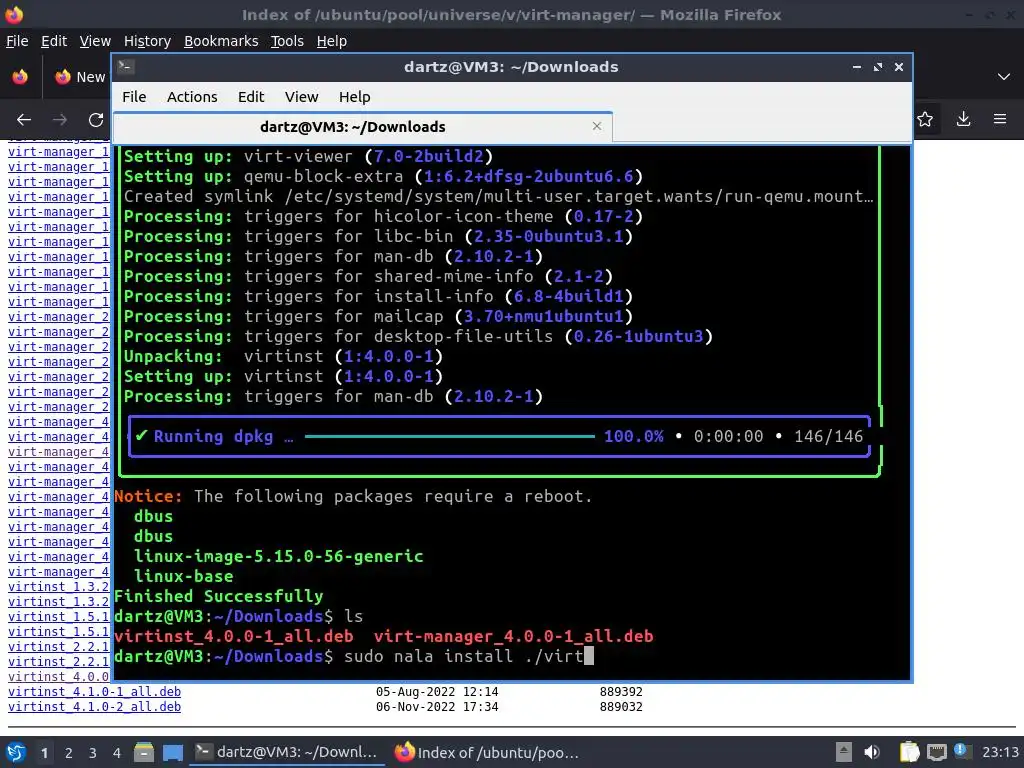Switch to workspace 4

click(x=116, y=753)
